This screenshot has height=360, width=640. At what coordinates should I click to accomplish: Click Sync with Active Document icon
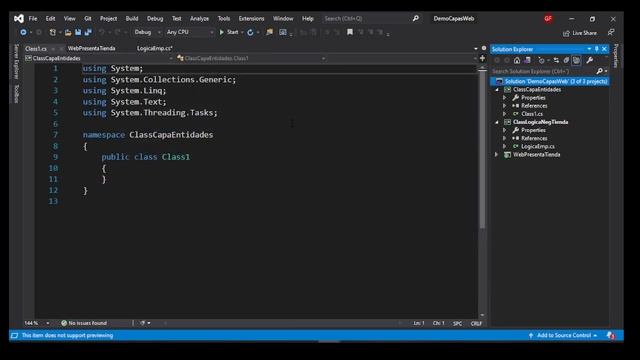click(556, 60)
